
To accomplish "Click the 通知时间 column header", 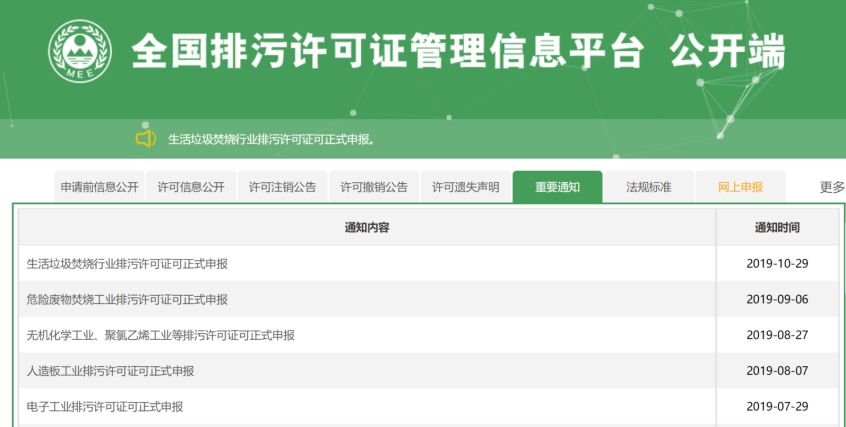I will (776, 228).
